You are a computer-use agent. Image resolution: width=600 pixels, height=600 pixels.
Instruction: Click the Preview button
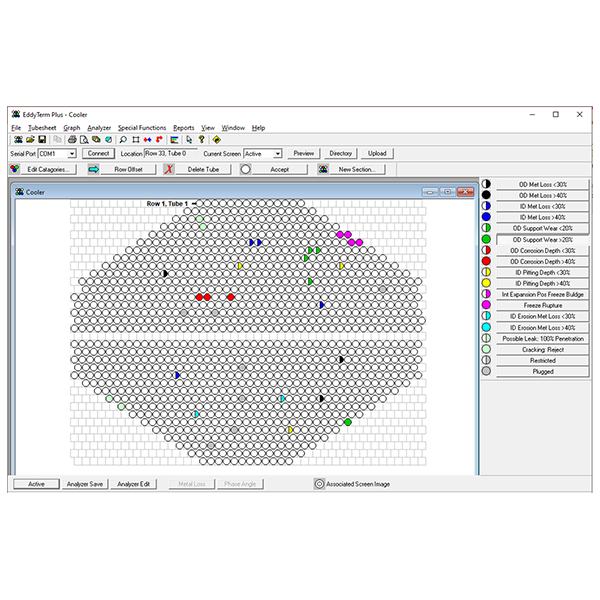[303, 153]
